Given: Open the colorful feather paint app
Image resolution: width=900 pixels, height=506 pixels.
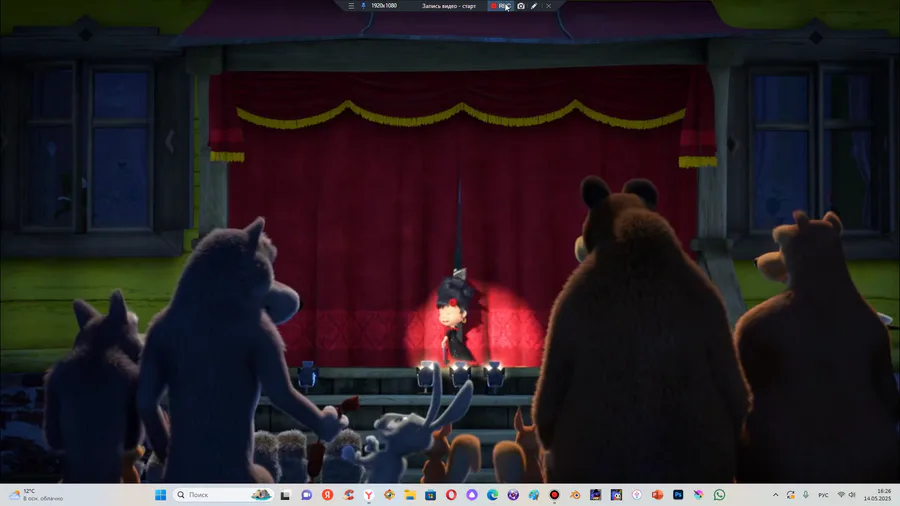Looking at the screenshot, I should pyautogui.click(x=699, y=495).
